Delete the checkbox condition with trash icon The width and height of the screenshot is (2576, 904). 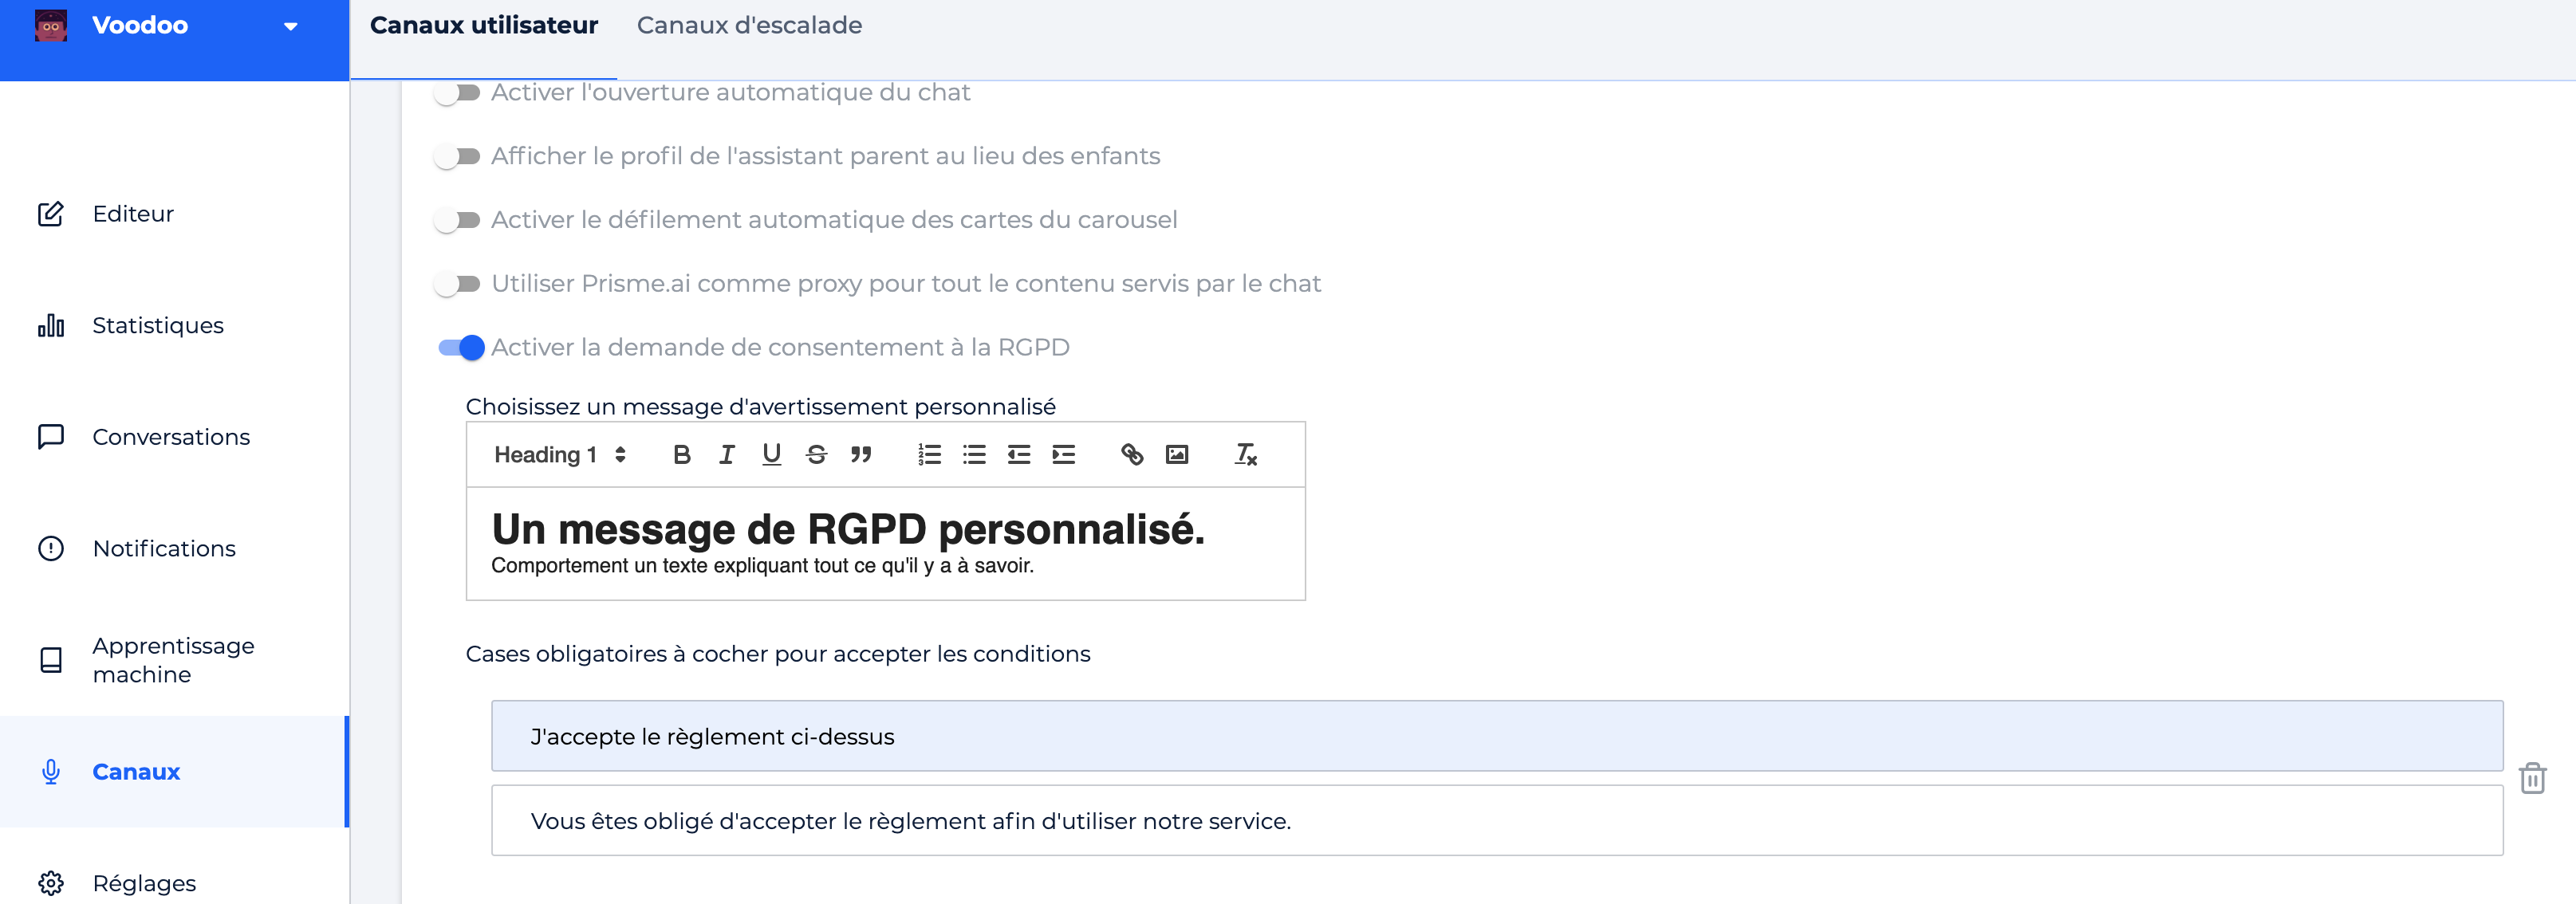point(2532,778)
